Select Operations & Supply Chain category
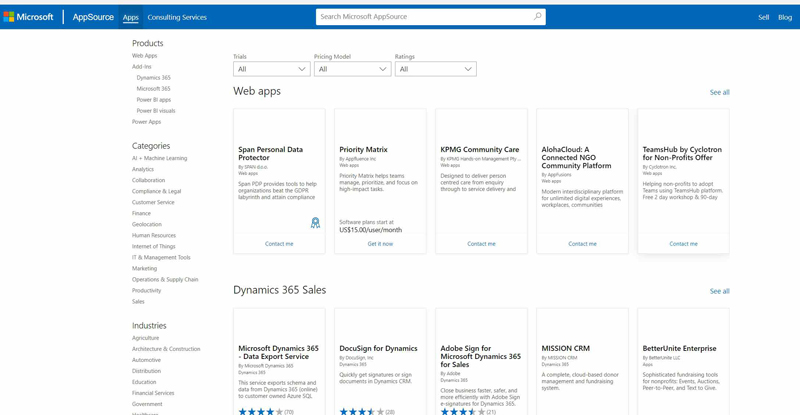 point(165,280)
